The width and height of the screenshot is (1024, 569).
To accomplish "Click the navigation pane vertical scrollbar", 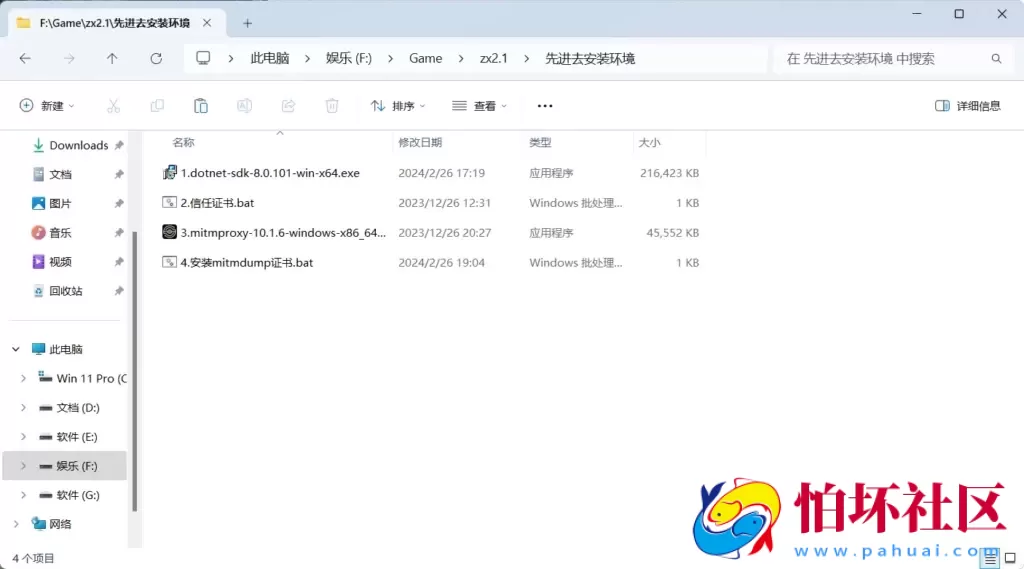I will 135,371.
